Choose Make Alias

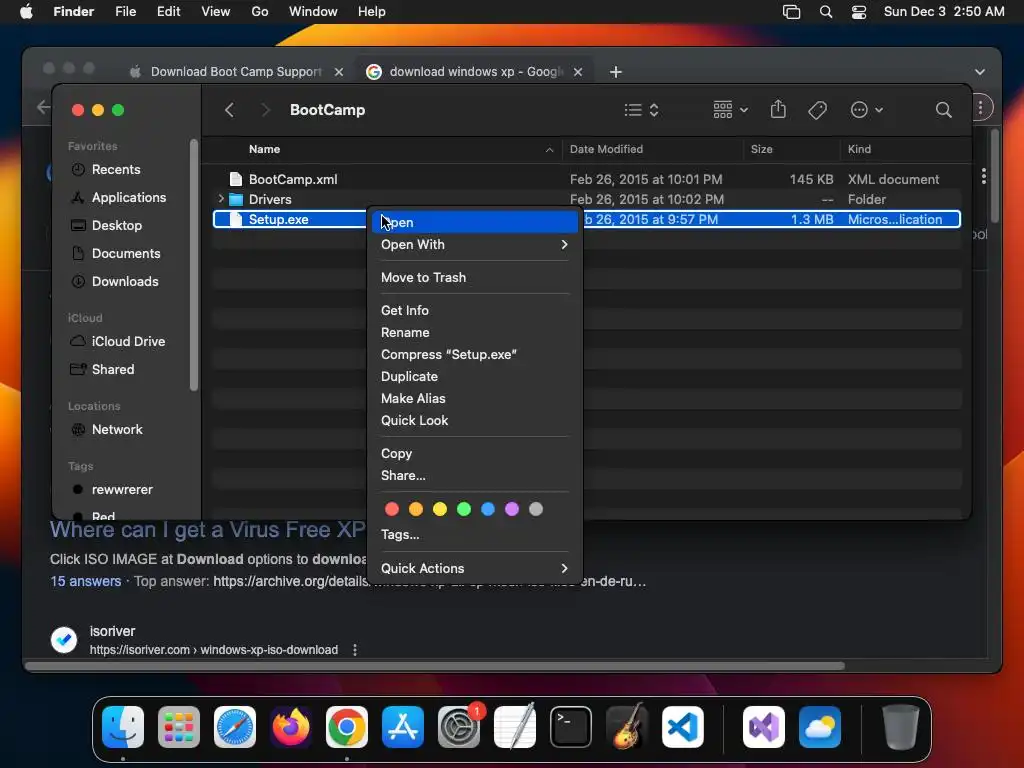tap(475, 398)
